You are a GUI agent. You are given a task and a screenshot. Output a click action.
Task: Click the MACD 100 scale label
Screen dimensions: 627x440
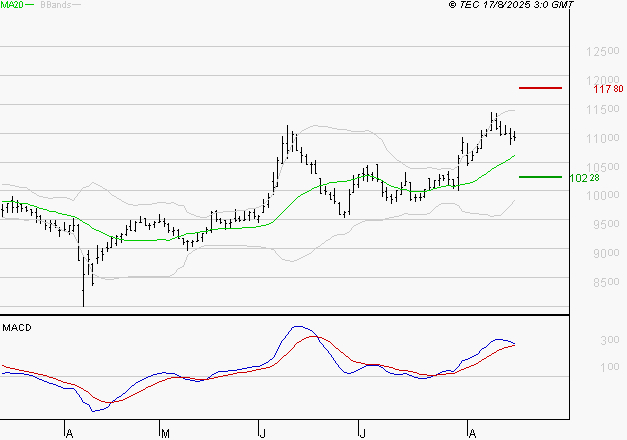[x=610, y=367]
